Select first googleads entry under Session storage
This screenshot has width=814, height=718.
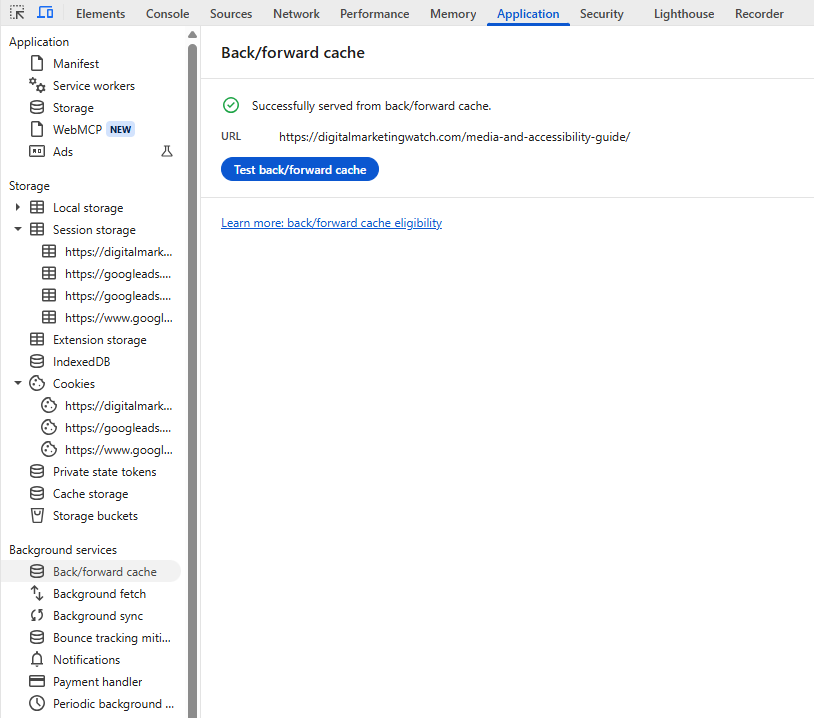click(x=118, y=274)
